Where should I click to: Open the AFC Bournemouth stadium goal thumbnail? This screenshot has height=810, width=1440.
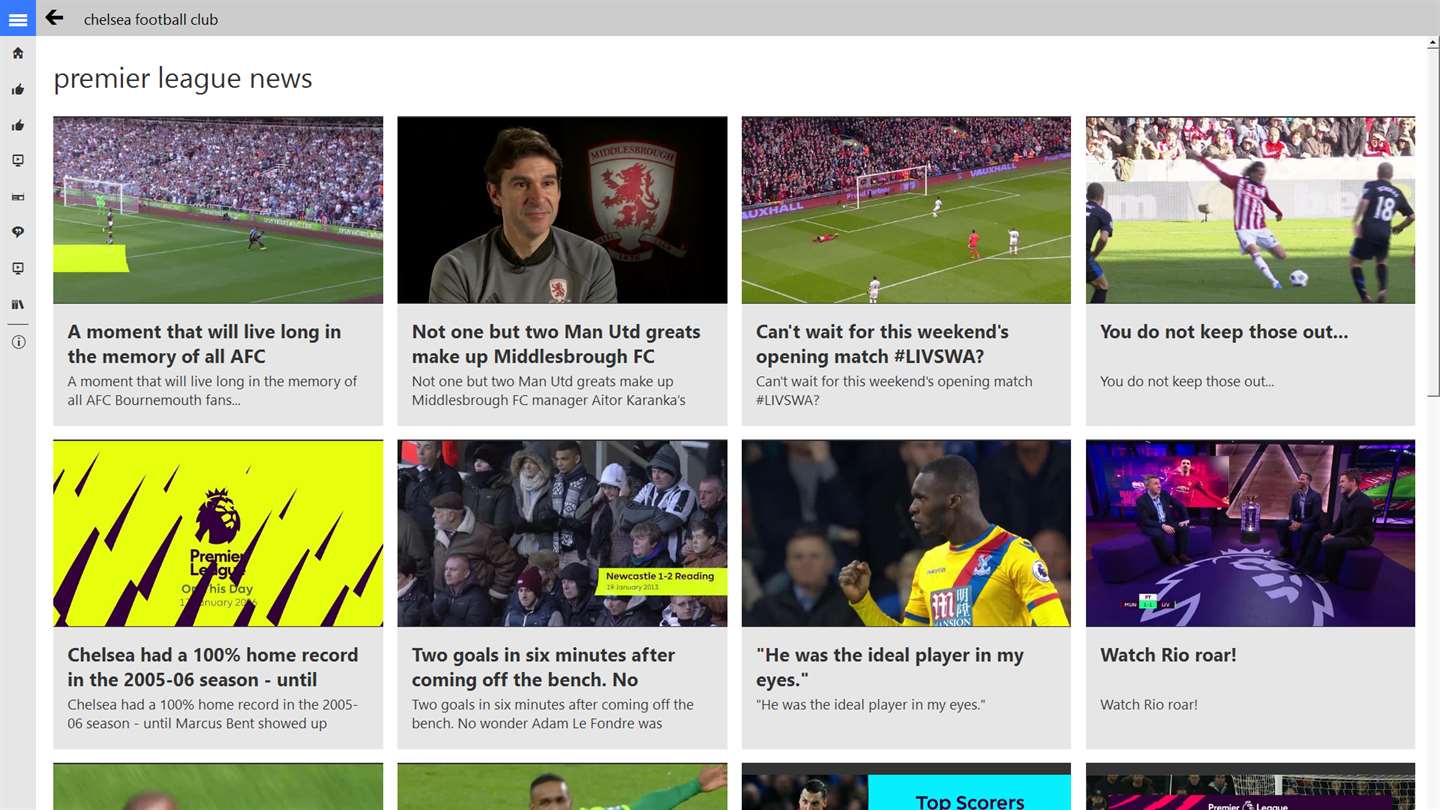[218, 210]
